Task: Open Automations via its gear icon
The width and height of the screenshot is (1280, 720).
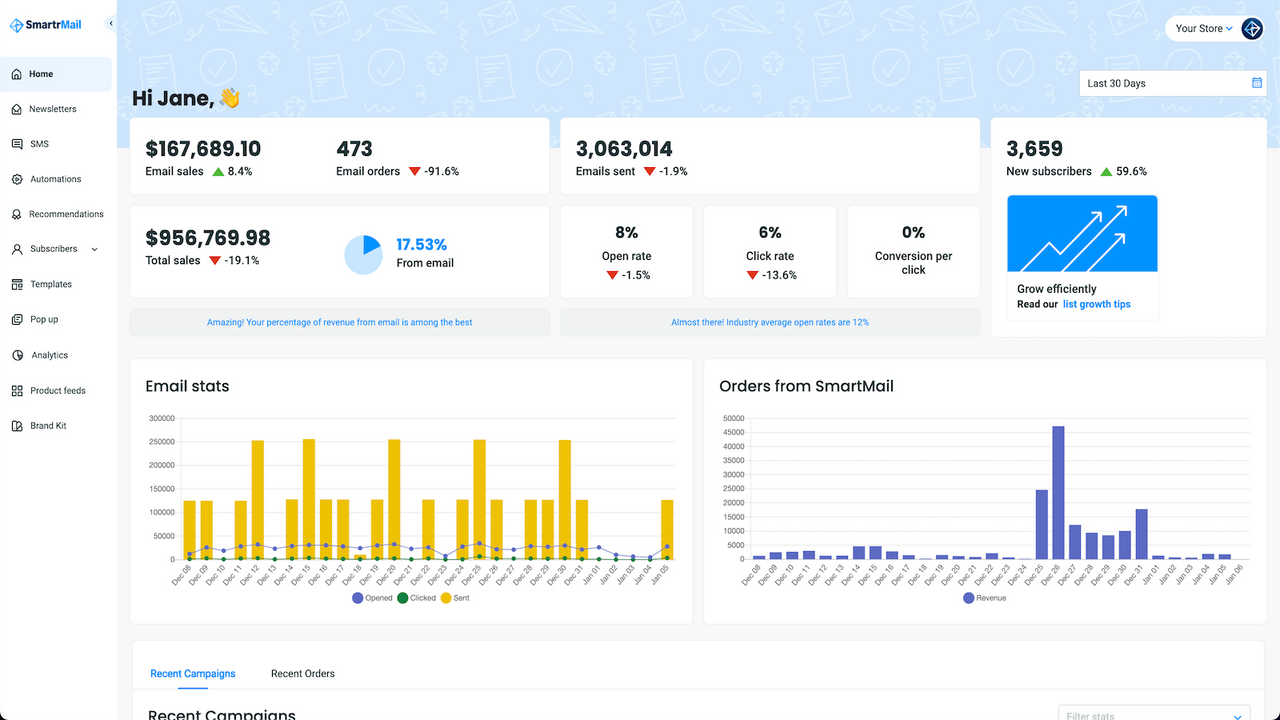Action: (x=17, y=179)
